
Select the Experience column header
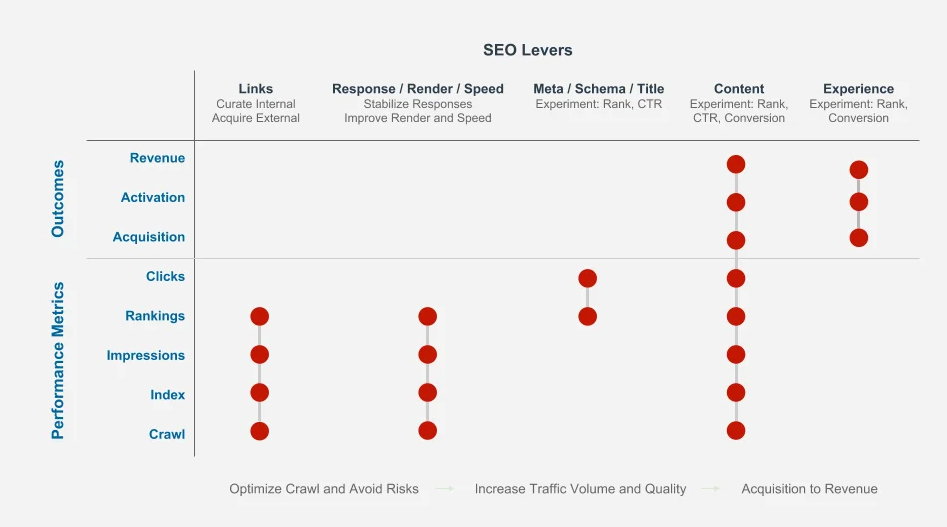pyautogui.click(x=858, y=89)
